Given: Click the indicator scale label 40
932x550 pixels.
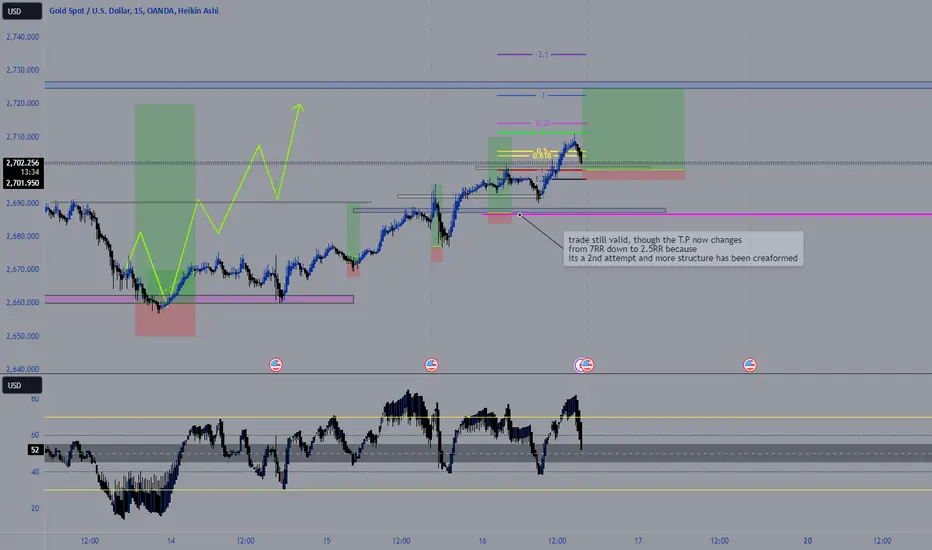Looking at the screenshot, I should click(35, 472).
